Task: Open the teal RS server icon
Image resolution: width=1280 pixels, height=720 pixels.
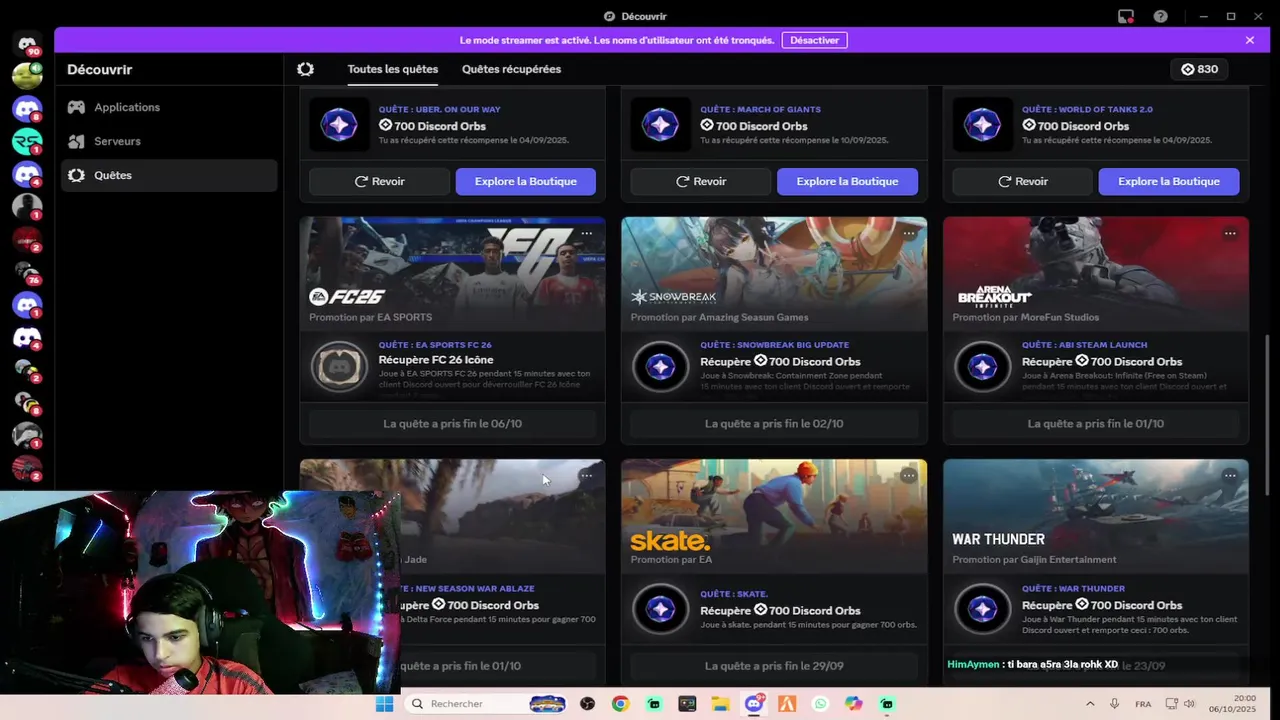Action: (x=27, y=142)
